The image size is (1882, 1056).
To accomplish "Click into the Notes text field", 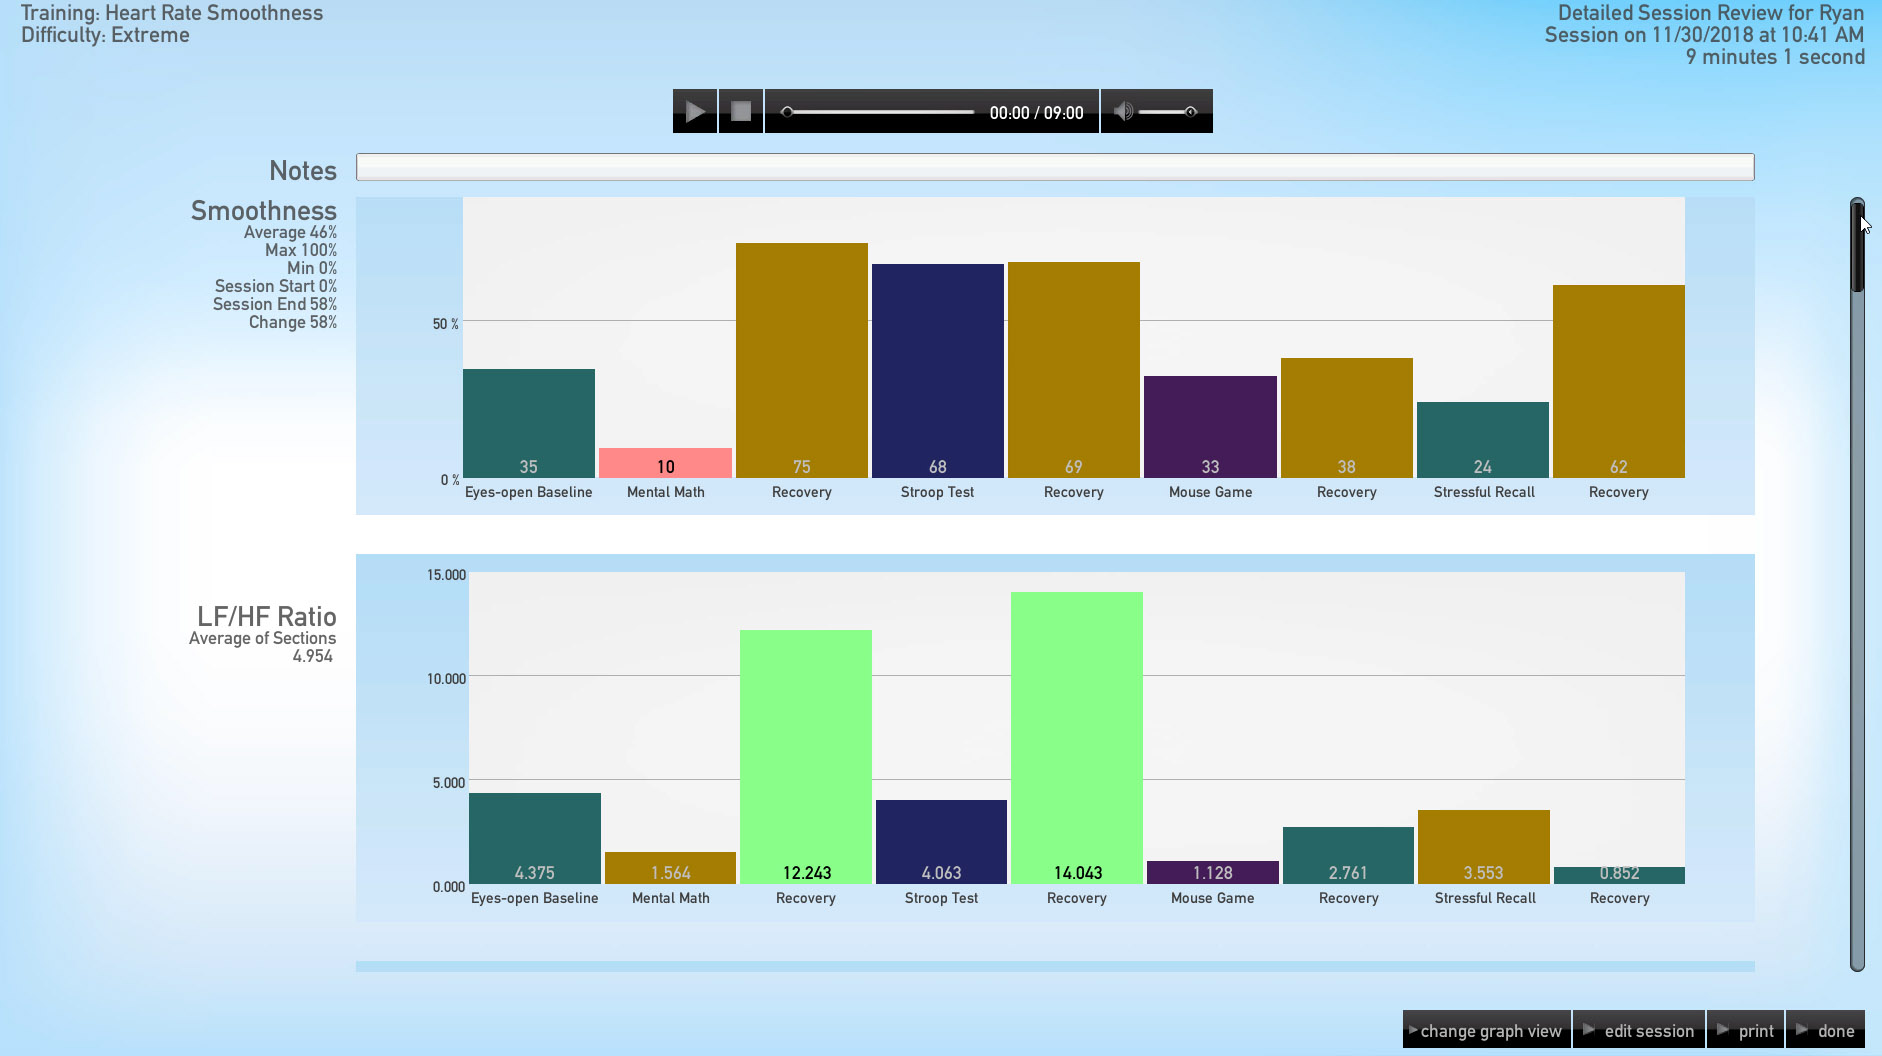I will tap(1054, 167).
